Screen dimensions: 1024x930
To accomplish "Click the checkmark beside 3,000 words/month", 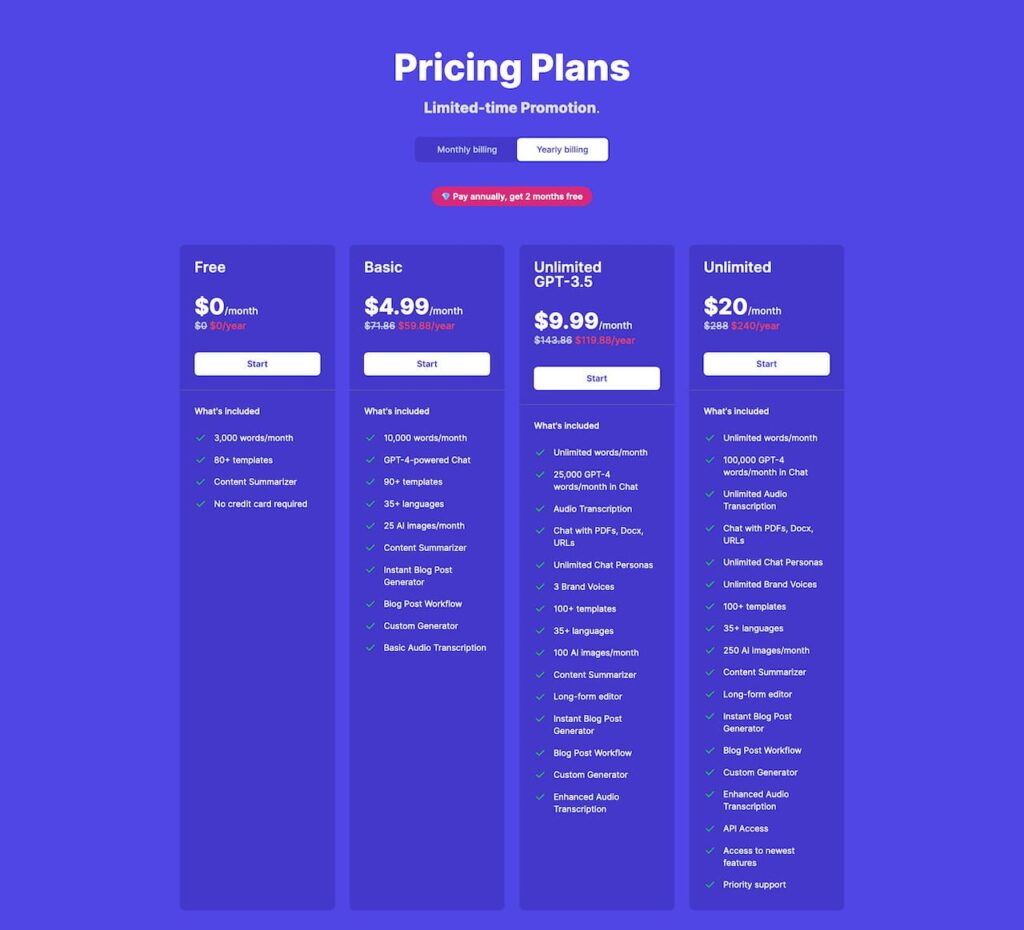I will 203,437.
